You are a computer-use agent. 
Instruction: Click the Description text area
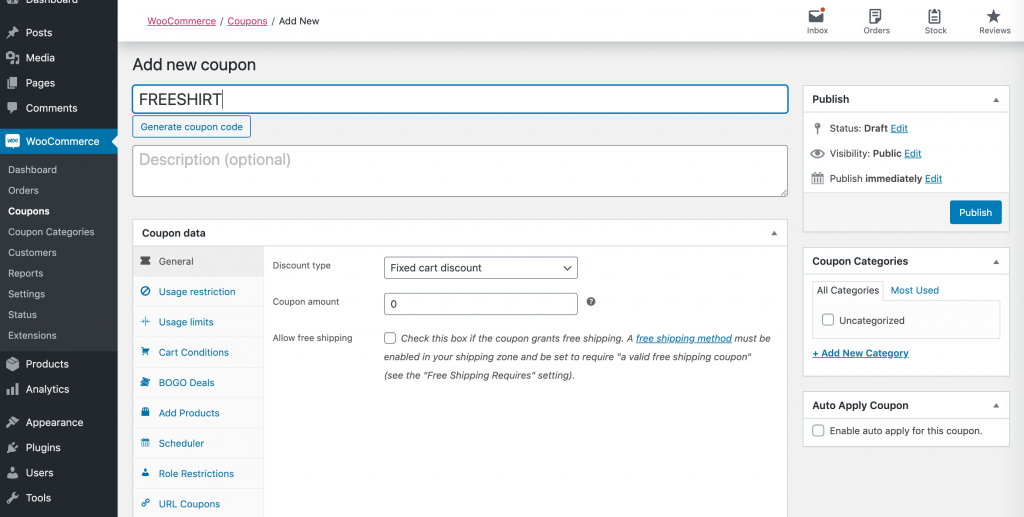tap(460, 171)
